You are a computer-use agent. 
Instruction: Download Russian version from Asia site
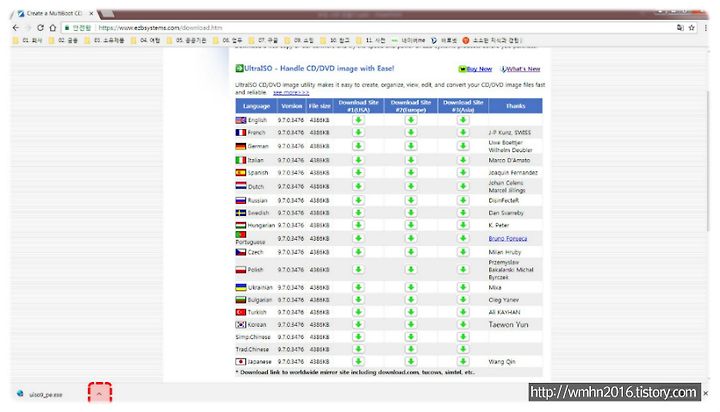tap(463, 200)
